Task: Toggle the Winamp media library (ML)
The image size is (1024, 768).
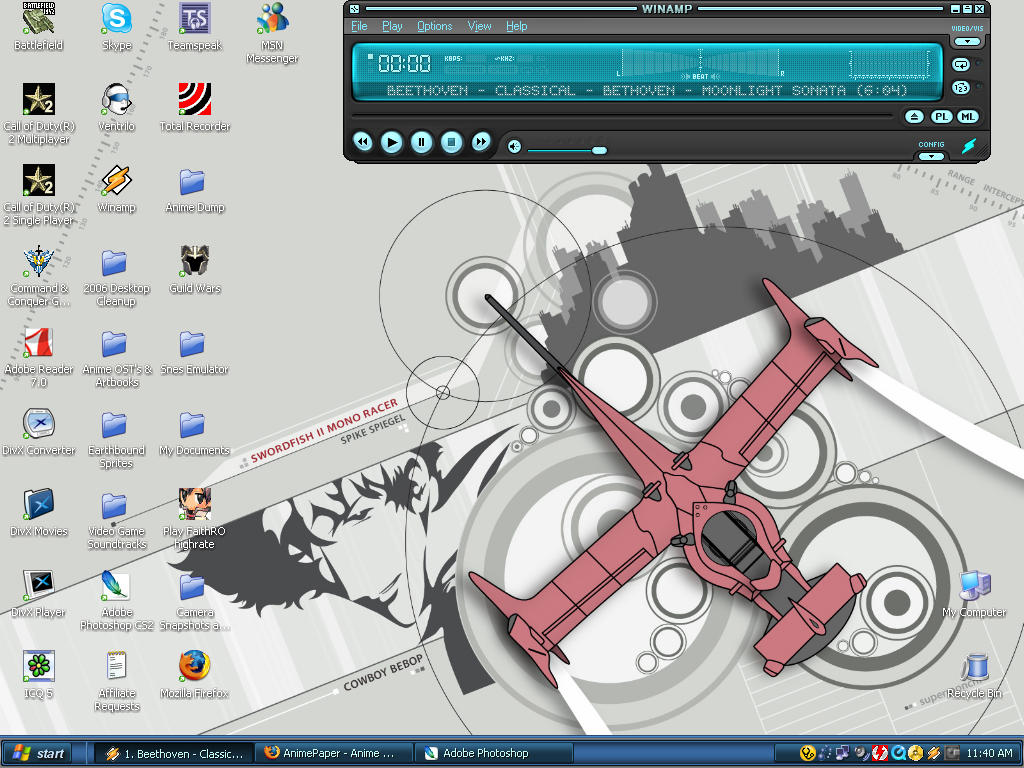Action: coord(967,117)
